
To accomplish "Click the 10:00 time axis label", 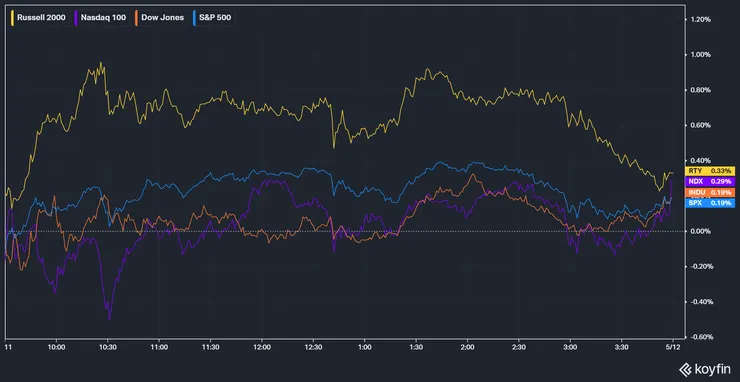I will 56,347.
